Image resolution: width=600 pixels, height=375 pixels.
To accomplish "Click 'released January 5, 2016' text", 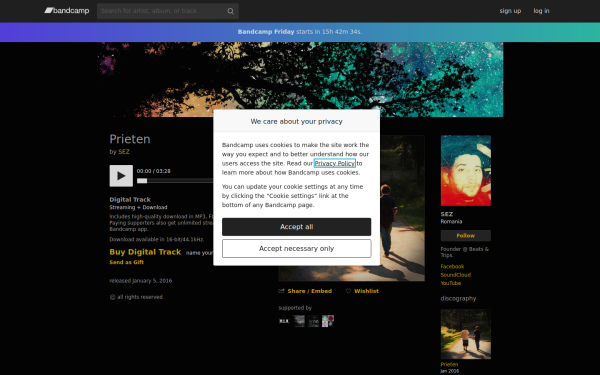I will [141, 281].
